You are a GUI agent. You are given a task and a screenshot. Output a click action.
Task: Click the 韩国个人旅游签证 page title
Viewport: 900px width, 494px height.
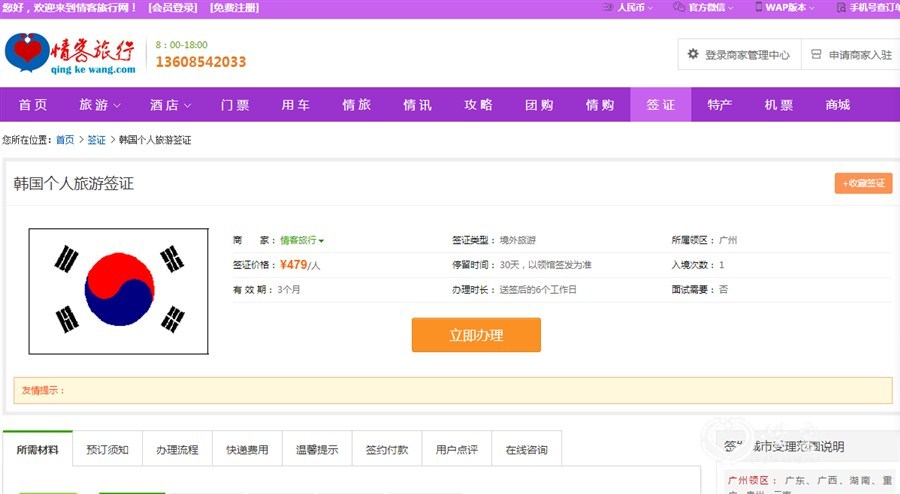pos(73,184)
